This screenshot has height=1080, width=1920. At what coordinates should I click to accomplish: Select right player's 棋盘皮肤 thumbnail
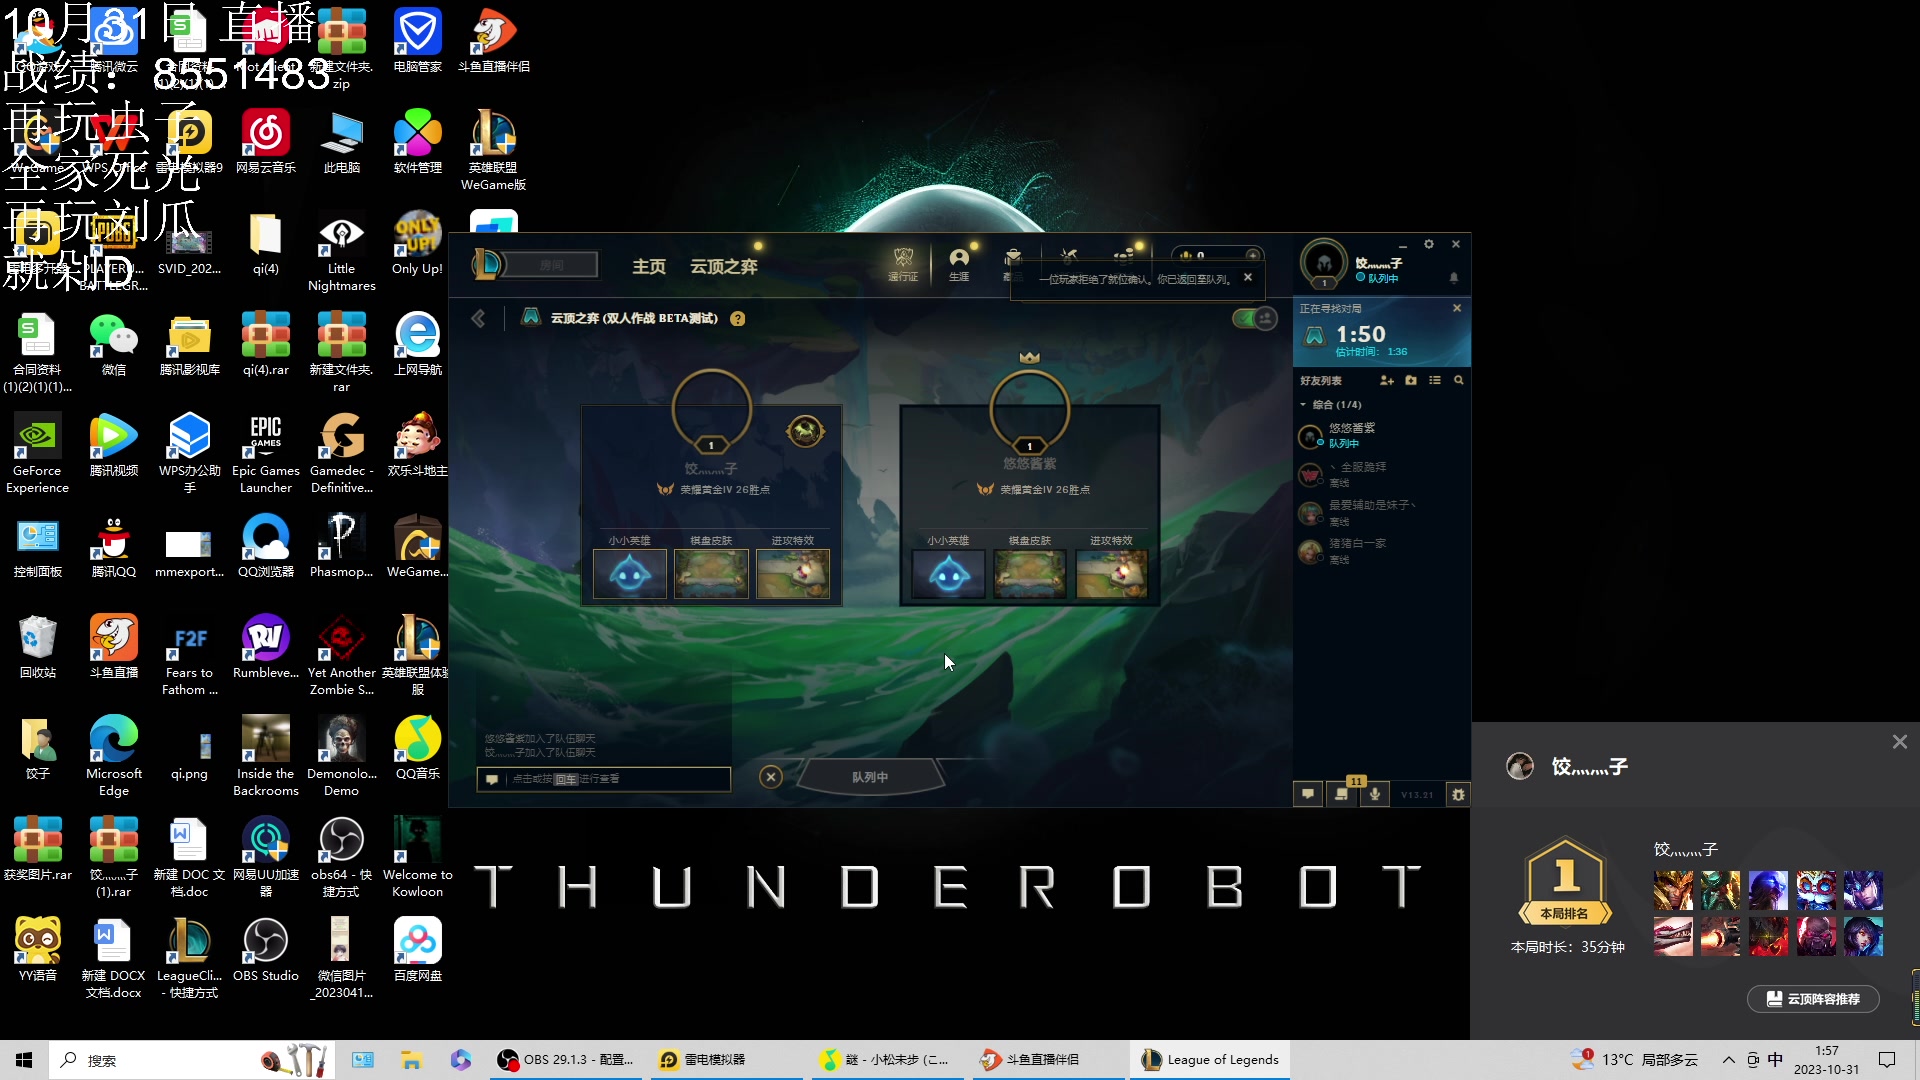tap(1030, 574)
